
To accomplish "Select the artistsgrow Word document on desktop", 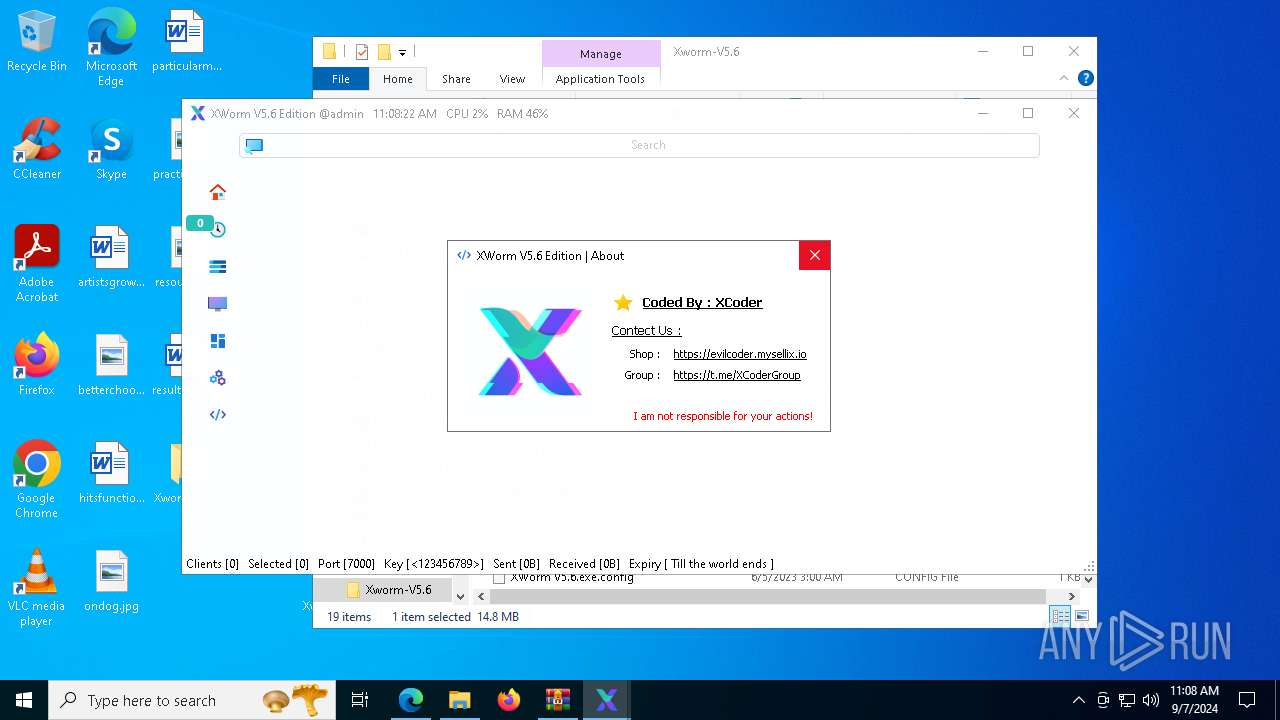I will coord(111,257).
